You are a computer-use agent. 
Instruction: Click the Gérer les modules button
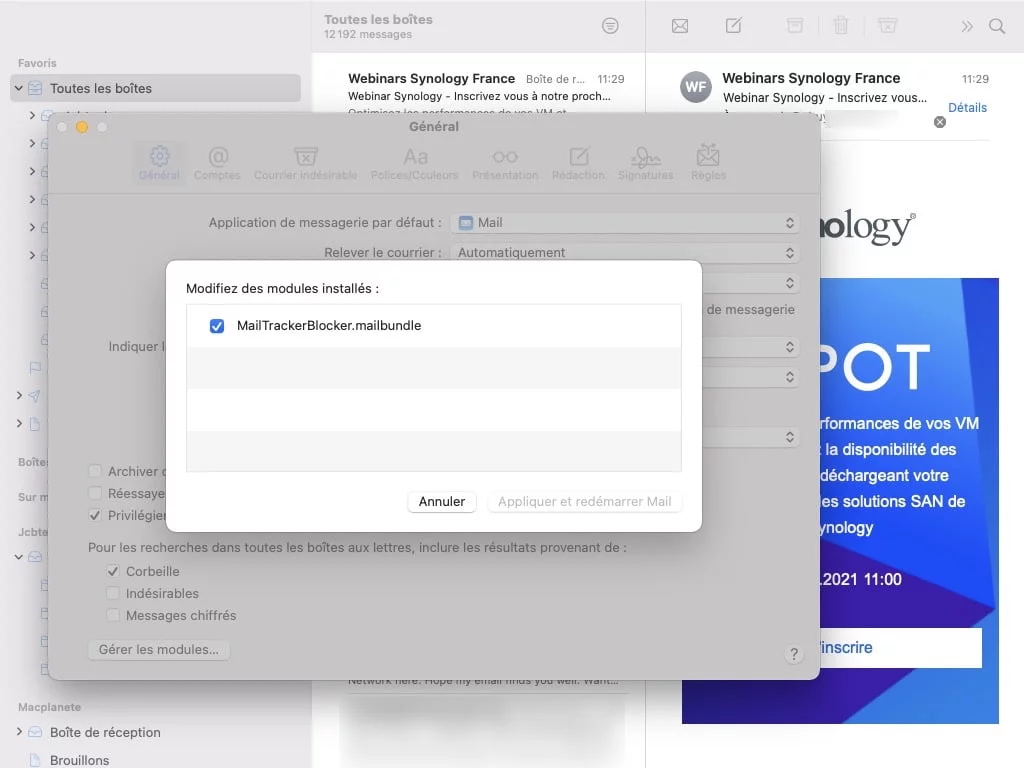tap(159, 650)
